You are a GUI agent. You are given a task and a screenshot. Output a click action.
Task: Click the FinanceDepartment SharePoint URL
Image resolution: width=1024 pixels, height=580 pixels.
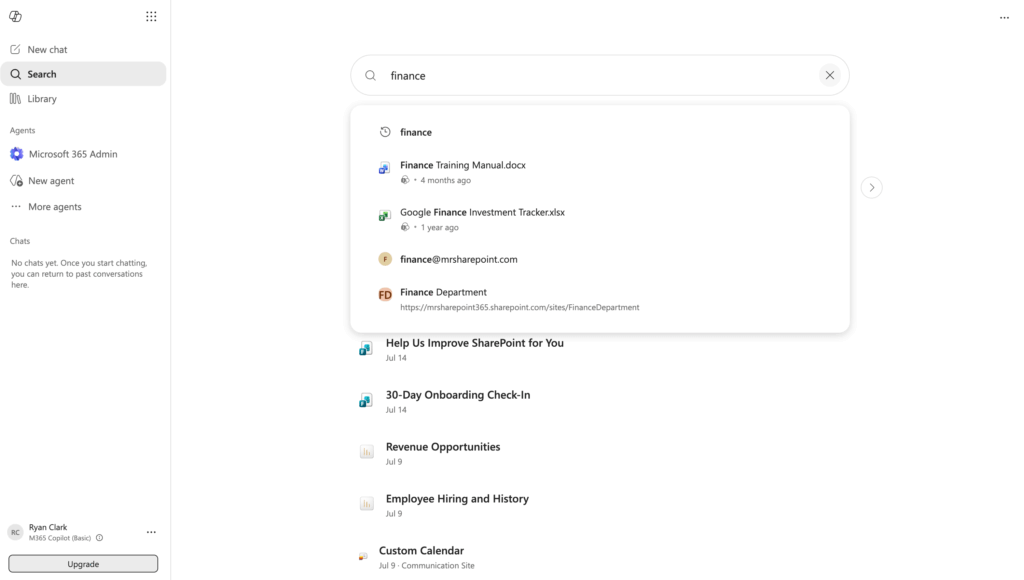(520, 308)
